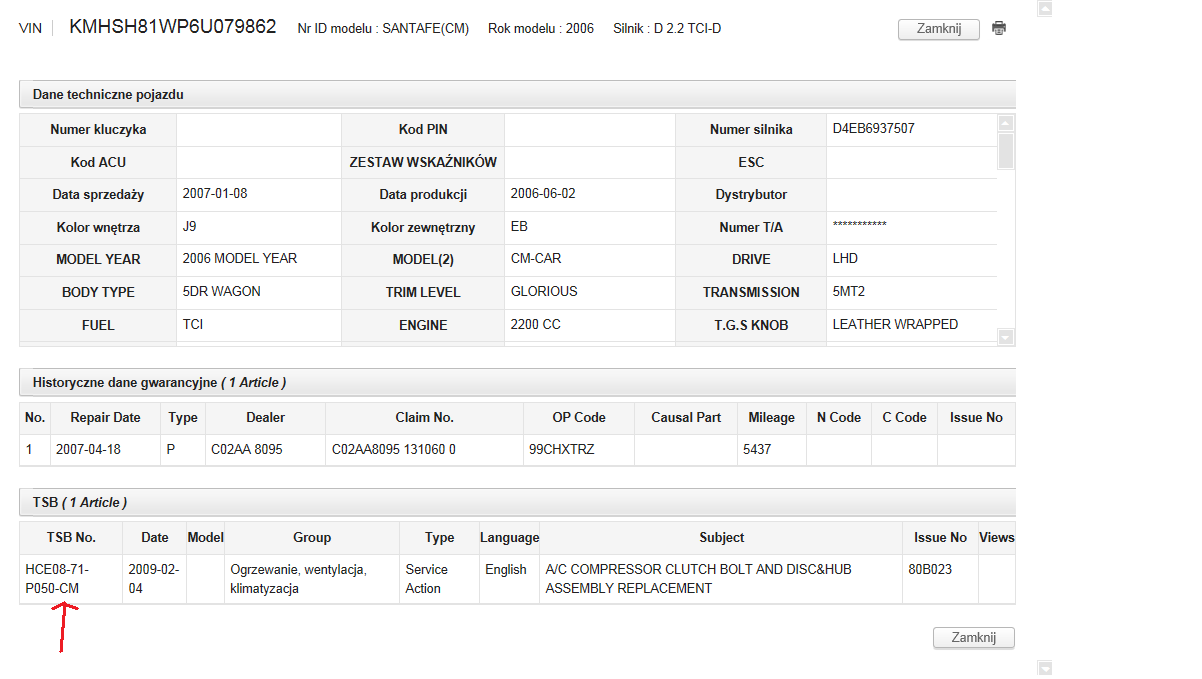This screenshot has width=1202, height=679.
Task: Click the Dystrybutor label
Action: (x=751, y=195)
